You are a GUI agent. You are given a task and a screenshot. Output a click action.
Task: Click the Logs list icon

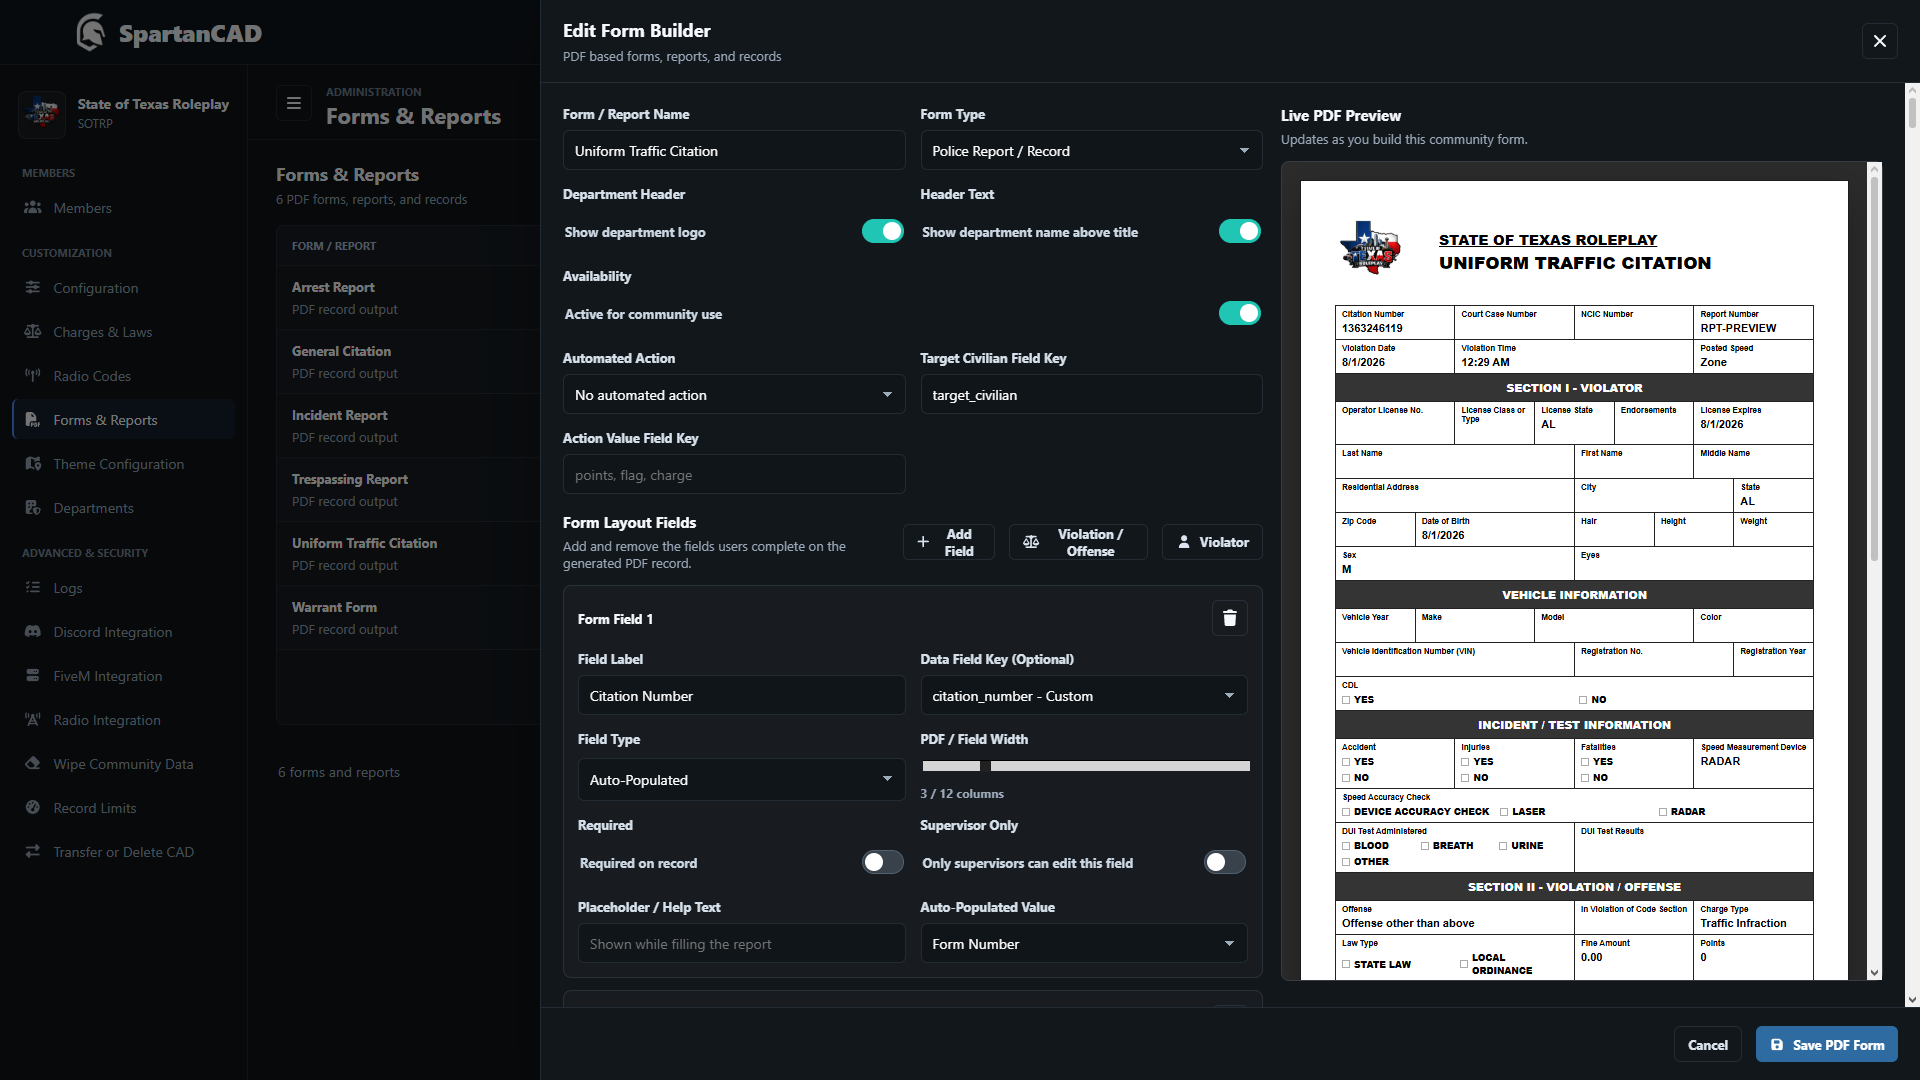click(x=33, y=588)
